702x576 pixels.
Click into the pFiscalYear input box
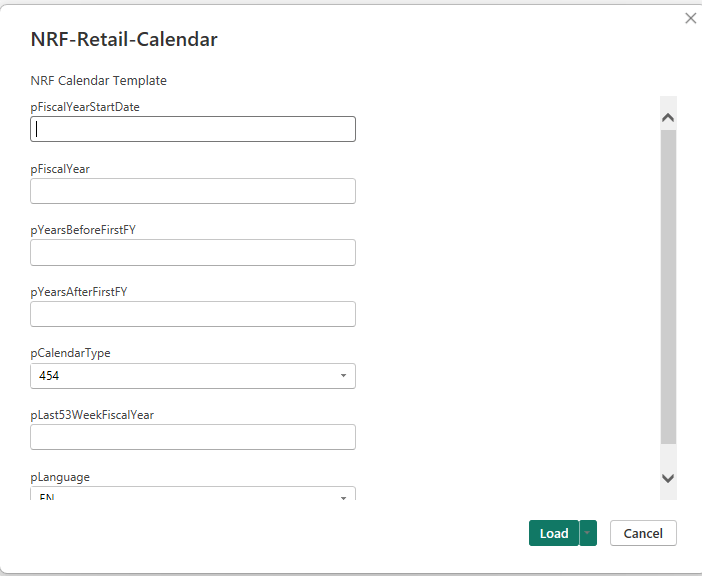[193, 191]
